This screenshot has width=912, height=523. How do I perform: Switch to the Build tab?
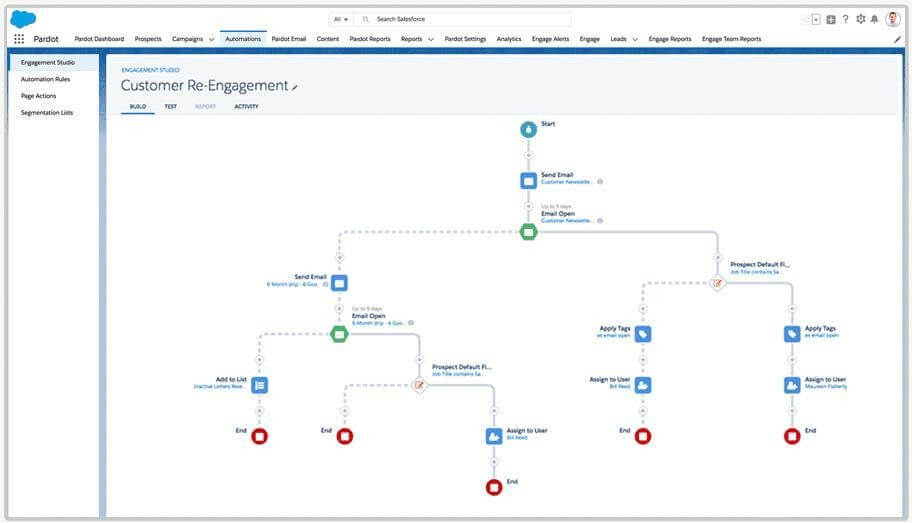click(x=138, y=106)
